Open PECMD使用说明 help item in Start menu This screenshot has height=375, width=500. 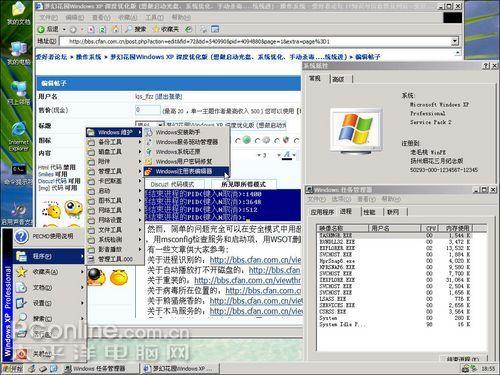pyautogui.click(x=49, y=236)
